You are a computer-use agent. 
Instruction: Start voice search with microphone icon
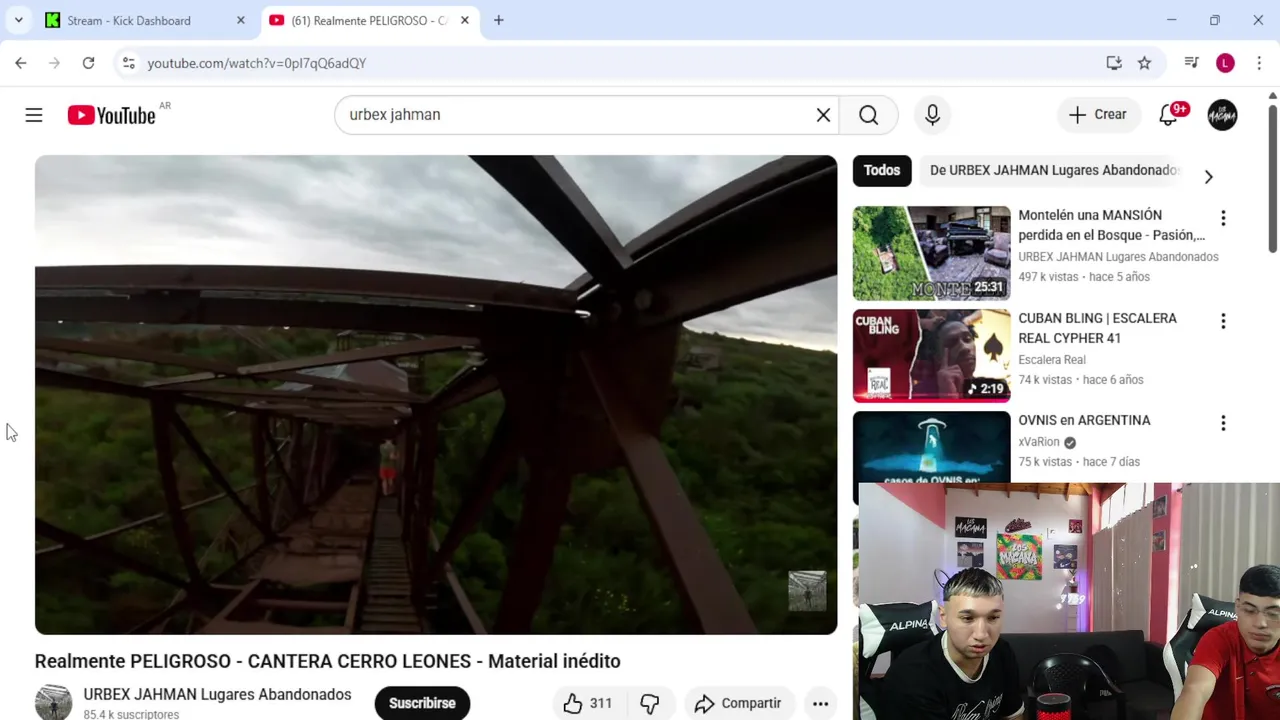(932, 115)
